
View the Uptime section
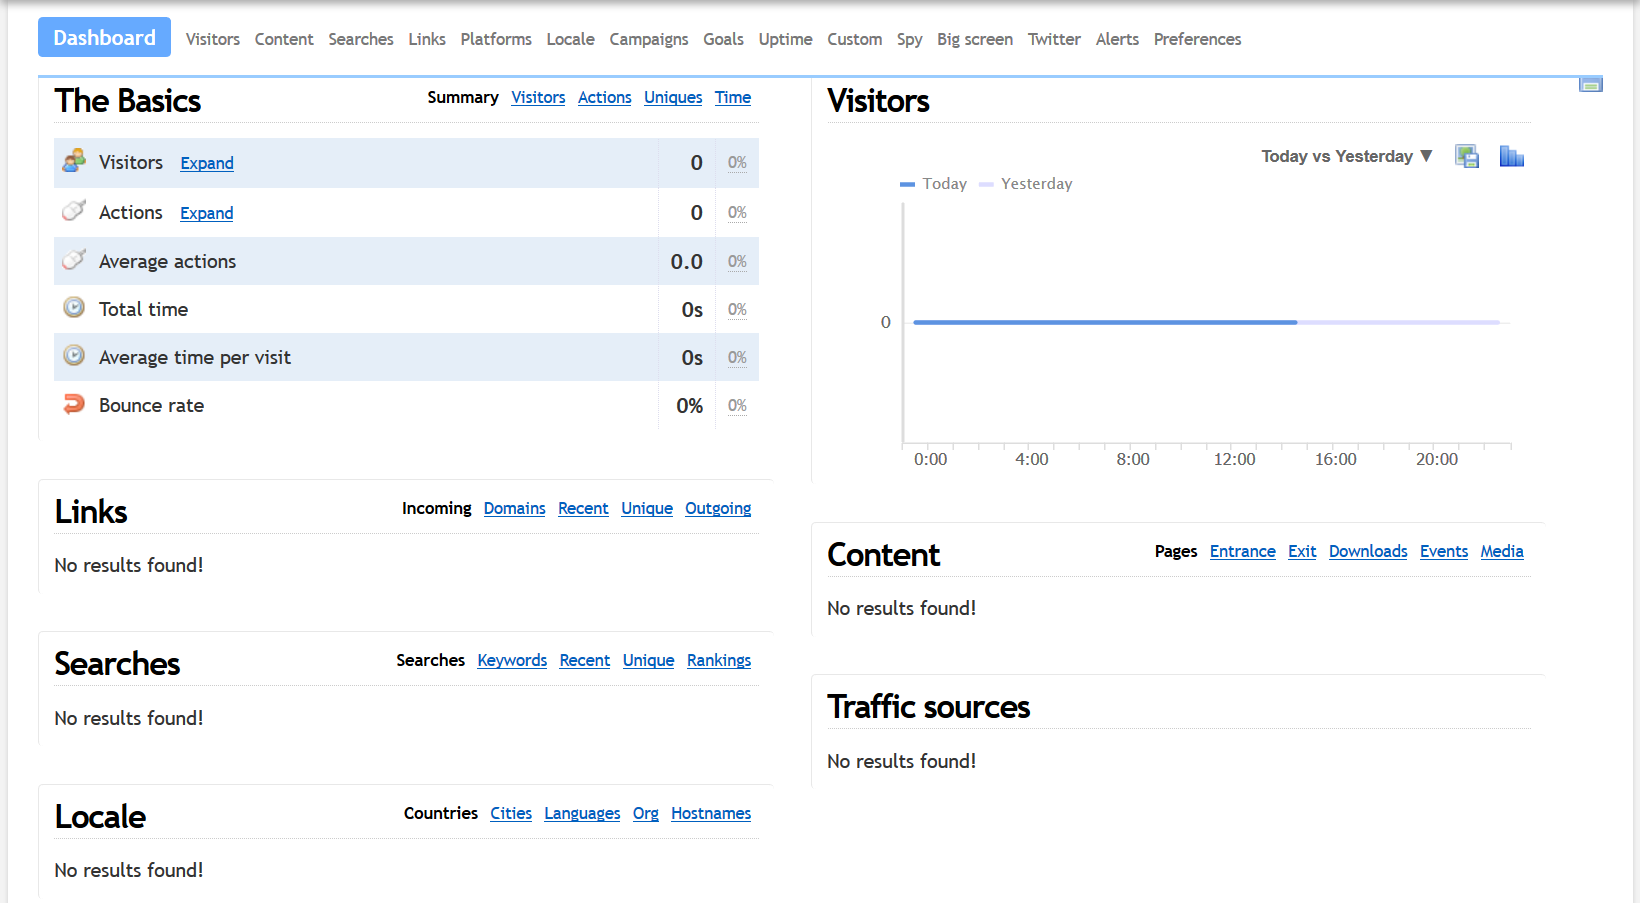(x=785, y=39)
